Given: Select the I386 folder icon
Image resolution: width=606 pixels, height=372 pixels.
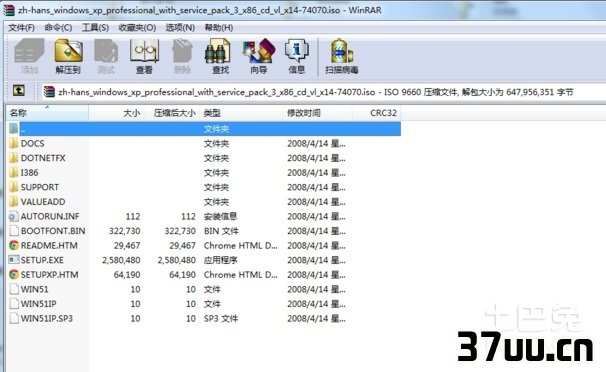Looking at the screenshot, I should tap(14, 172).
